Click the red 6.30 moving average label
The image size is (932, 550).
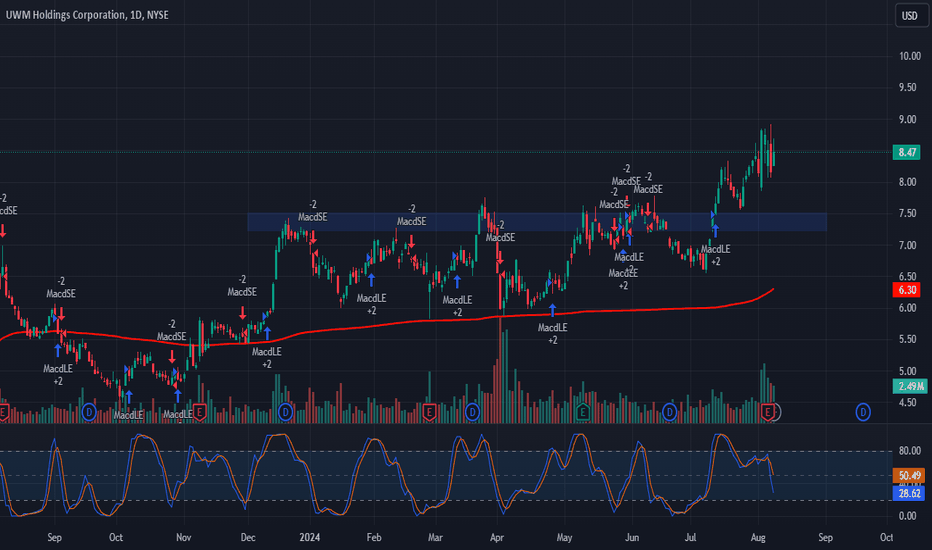(906, 290)
